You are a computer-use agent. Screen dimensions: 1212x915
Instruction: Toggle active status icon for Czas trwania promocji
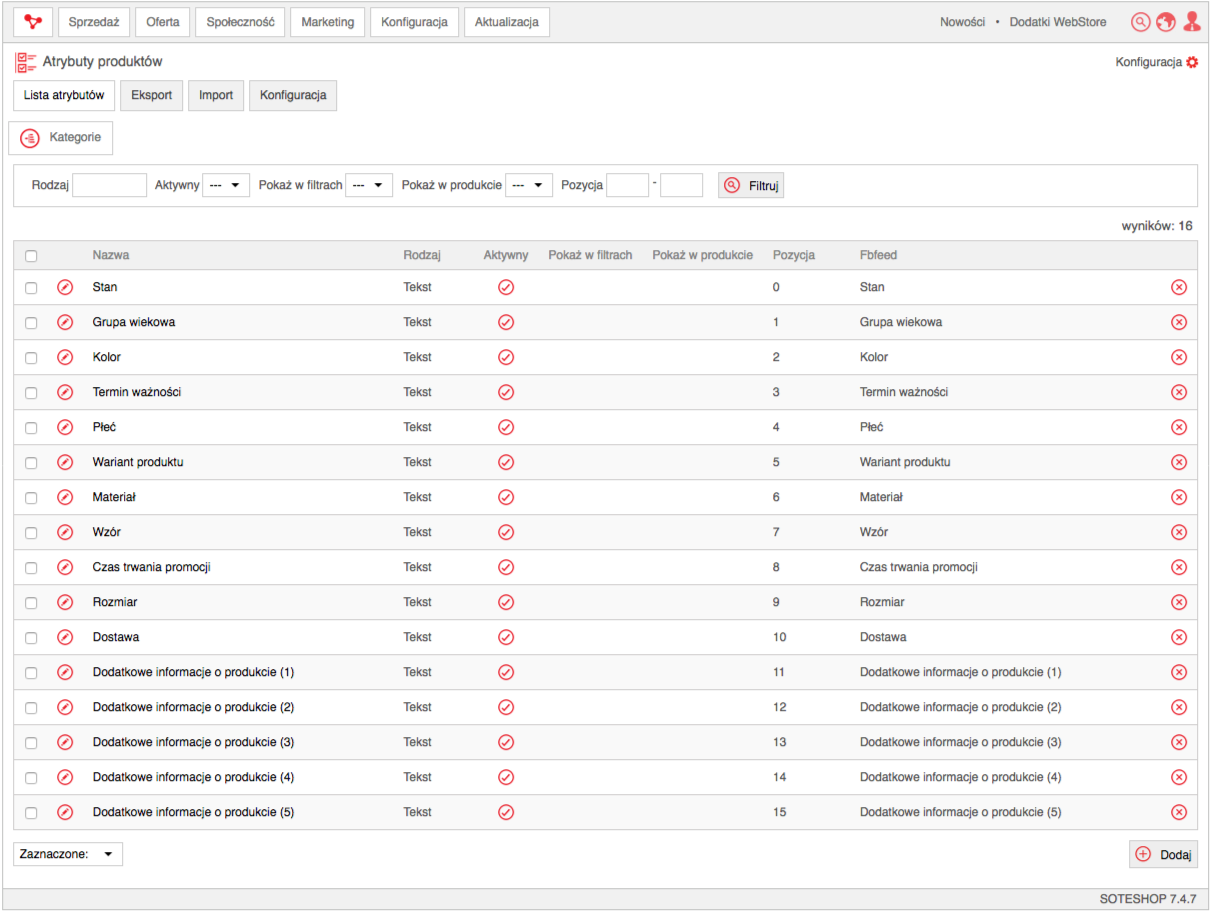tap(506, 567)
